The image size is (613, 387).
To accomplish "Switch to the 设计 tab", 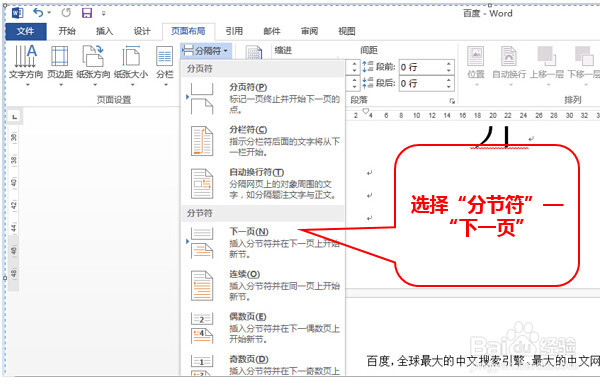I will (142, 31).
